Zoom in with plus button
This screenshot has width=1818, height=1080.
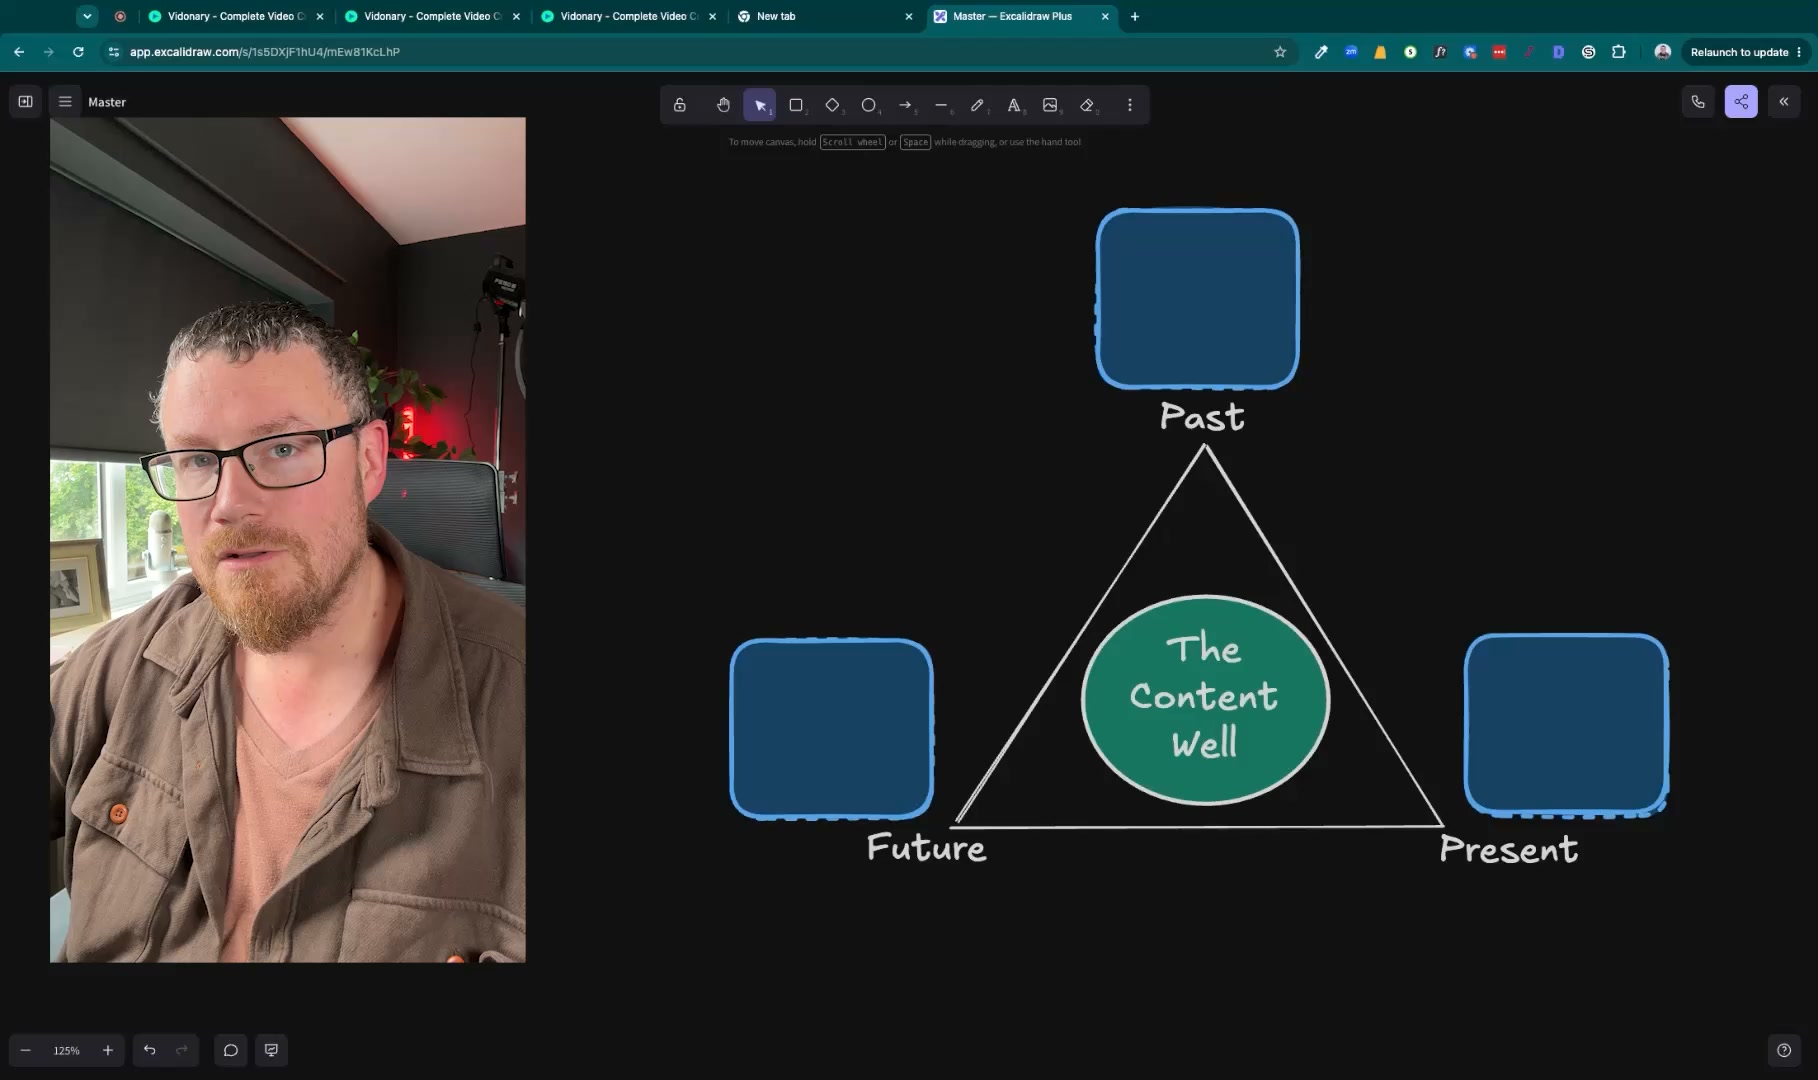(x=108, y=1050)
